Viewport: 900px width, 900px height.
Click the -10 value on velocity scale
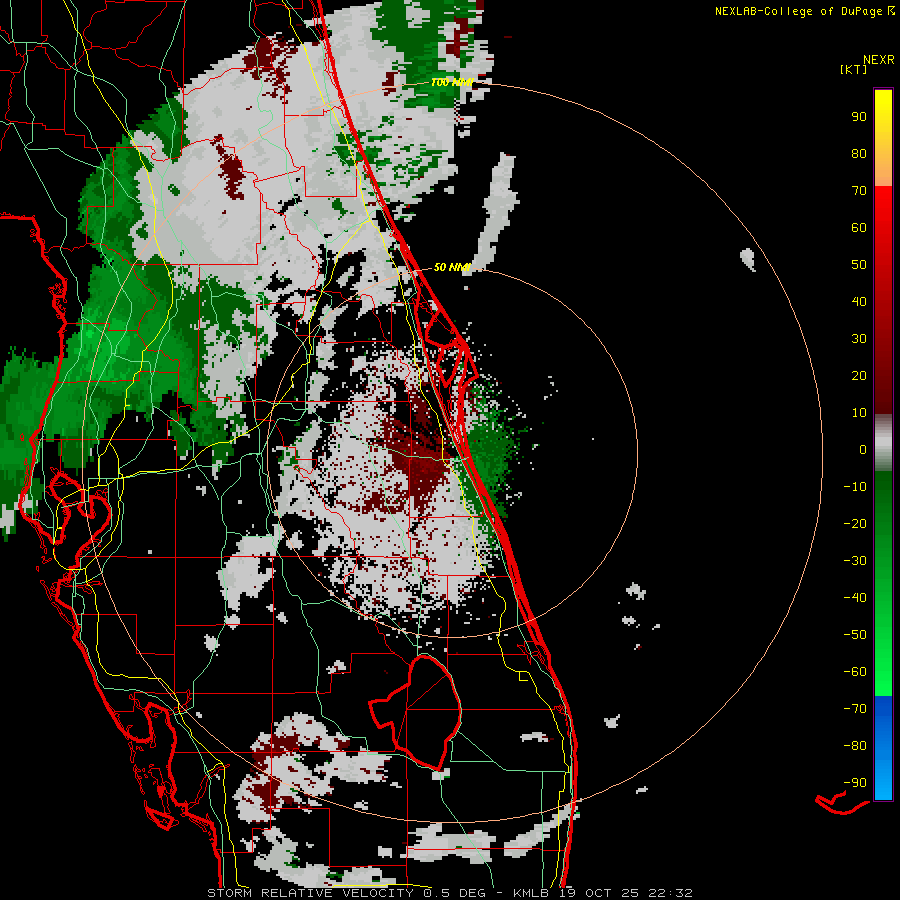(x=855, y=487)
